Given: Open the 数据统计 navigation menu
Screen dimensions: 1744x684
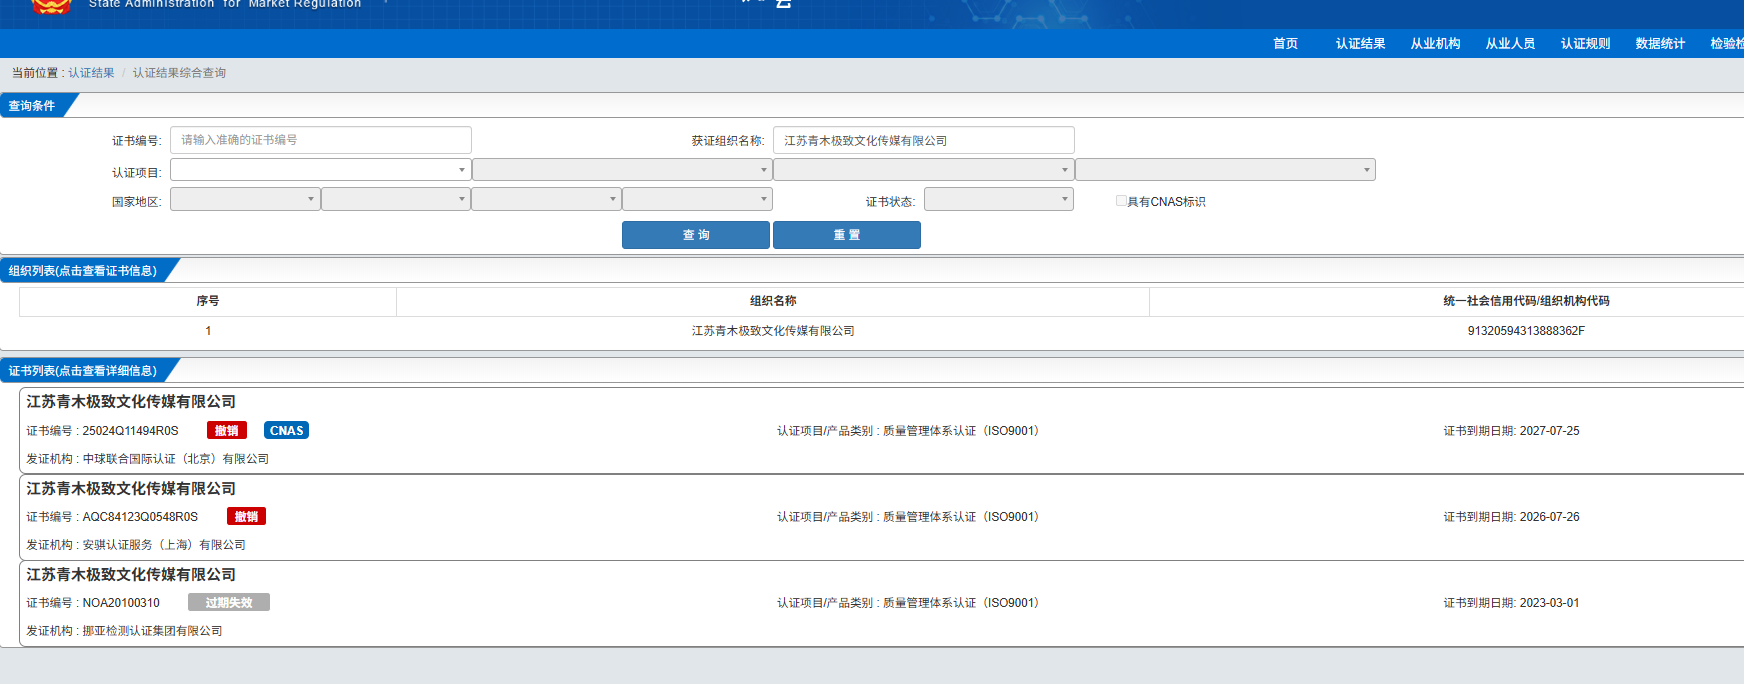Looking at the screenshot, I should [x=1660, y=43].
